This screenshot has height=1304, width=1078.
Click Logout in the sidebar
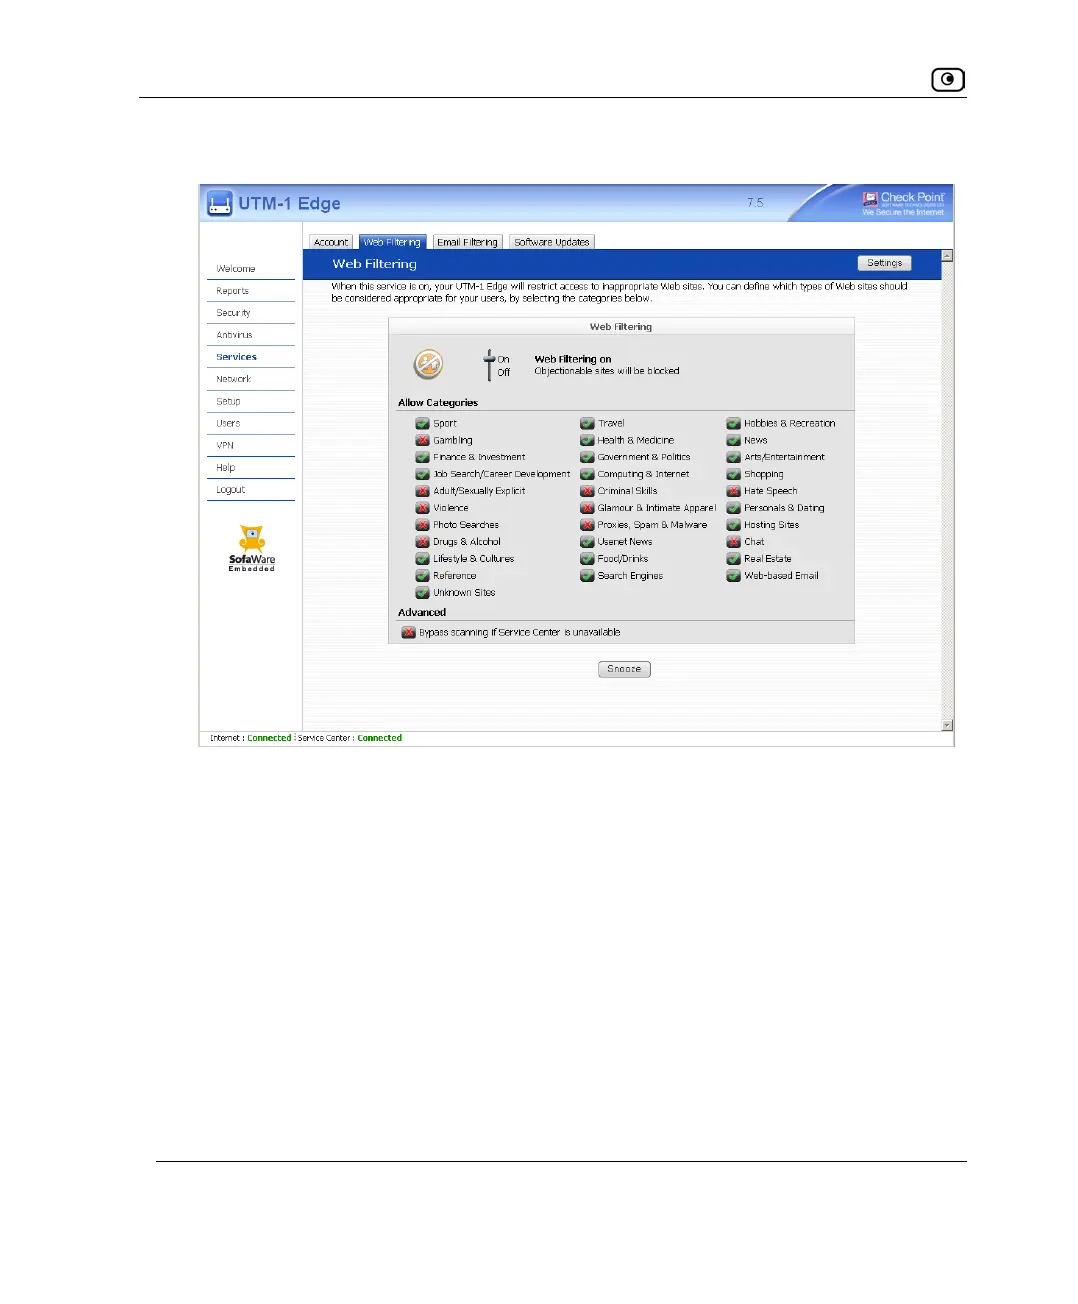231,490
